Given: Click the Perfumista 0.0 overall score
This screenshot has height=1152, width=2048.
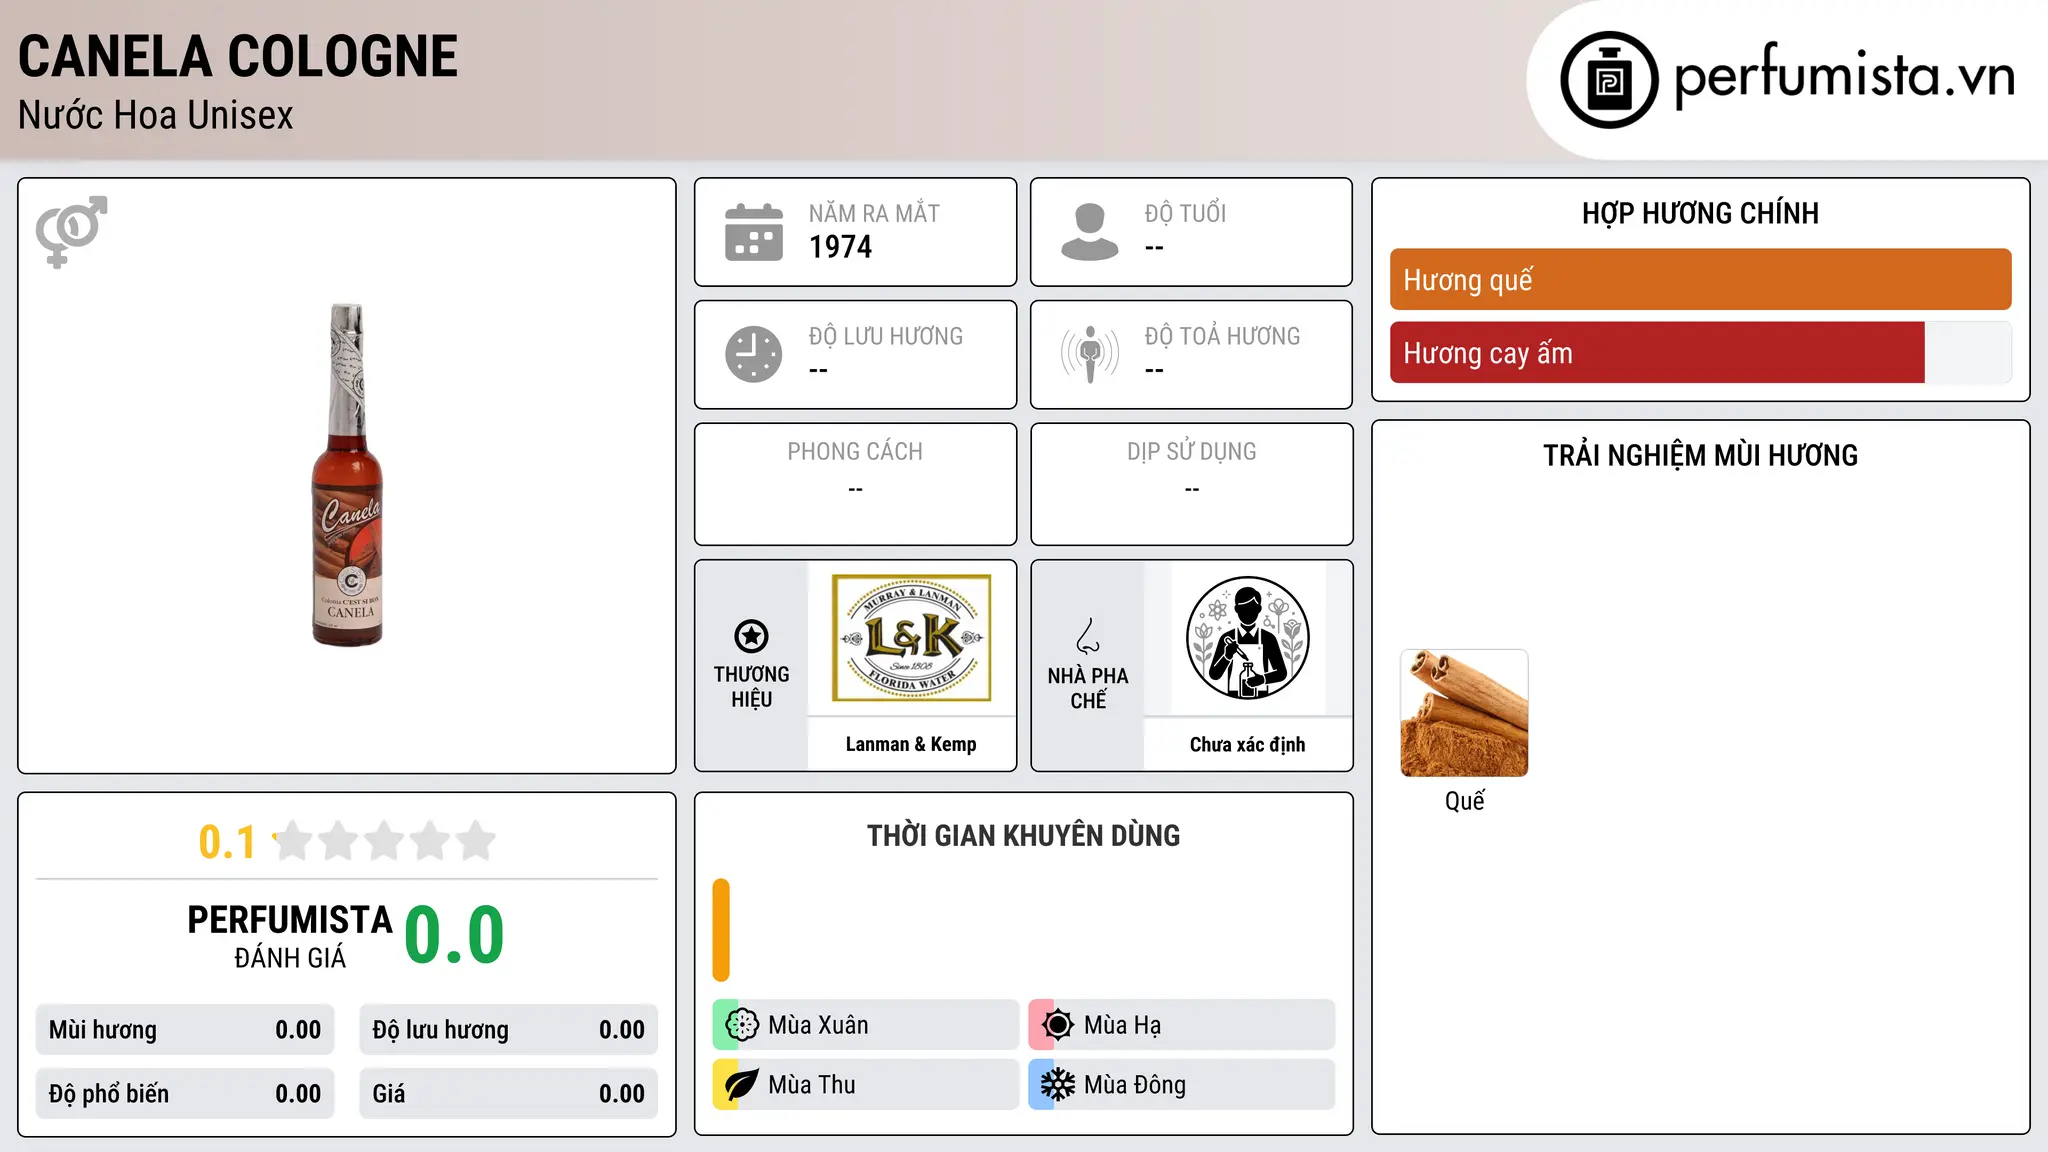Looking at the screenshot, I should [x=454, y=935].
